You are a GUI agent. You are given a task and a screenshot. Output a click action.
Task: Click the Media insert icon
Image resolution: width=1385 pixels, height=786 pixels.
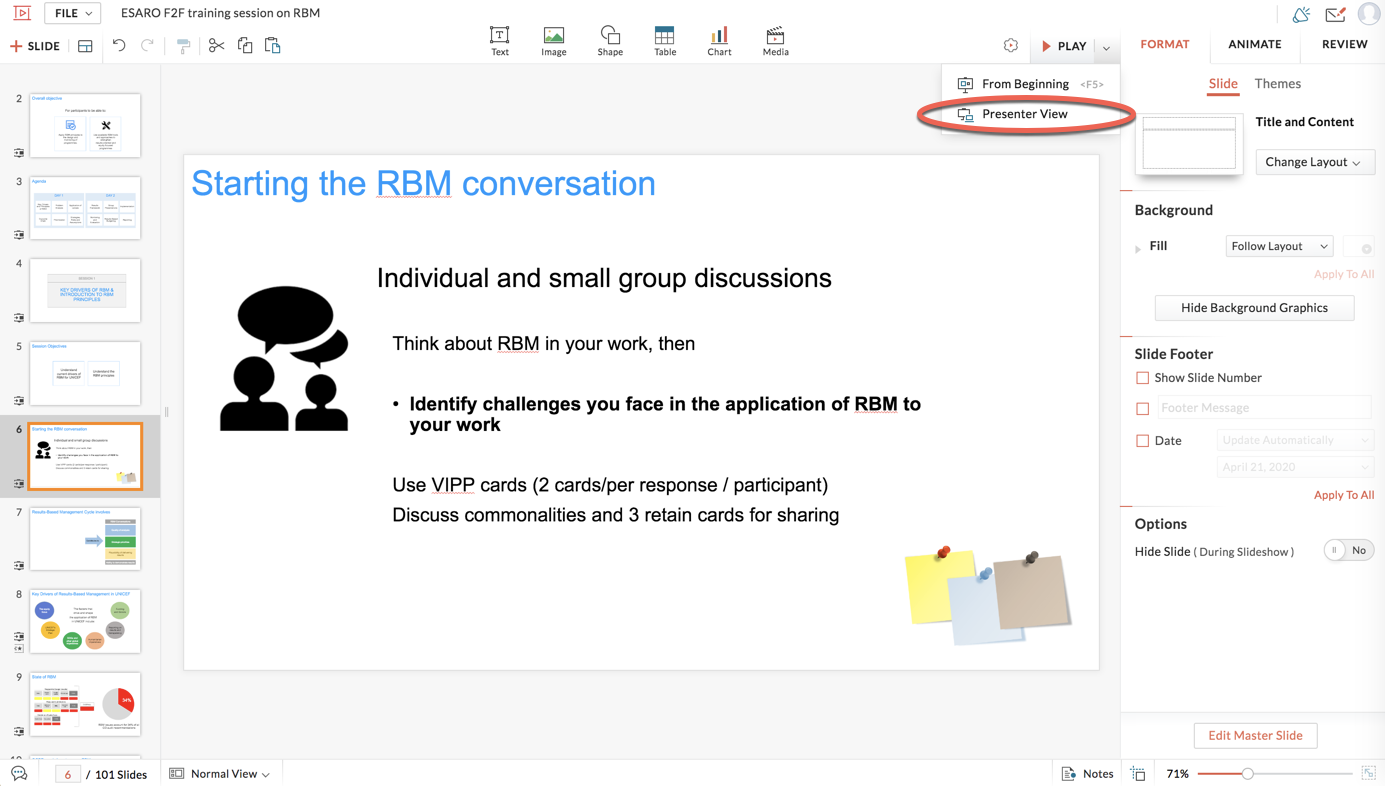(775, 41)
